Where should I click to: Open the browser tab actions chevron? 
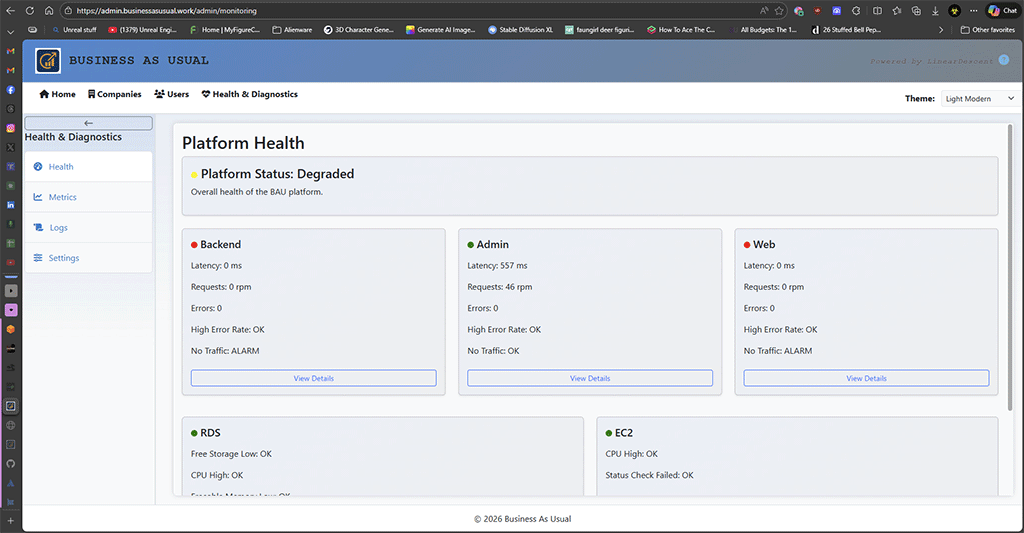pyautogui.click(x=11, y=31)
